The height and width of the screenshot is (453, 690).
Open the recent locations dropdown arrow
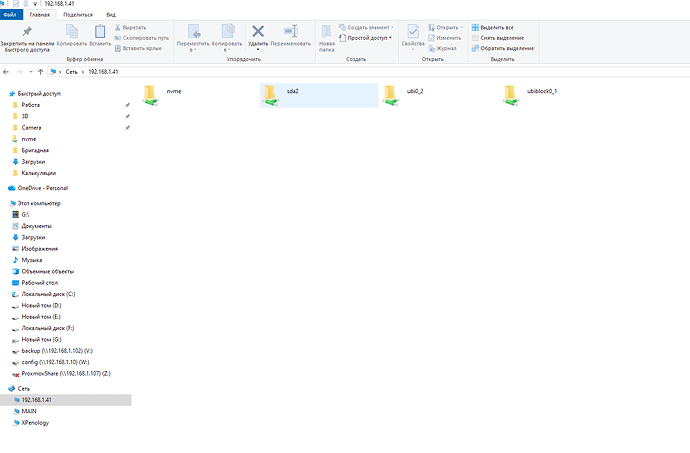(x=30, y=71)
